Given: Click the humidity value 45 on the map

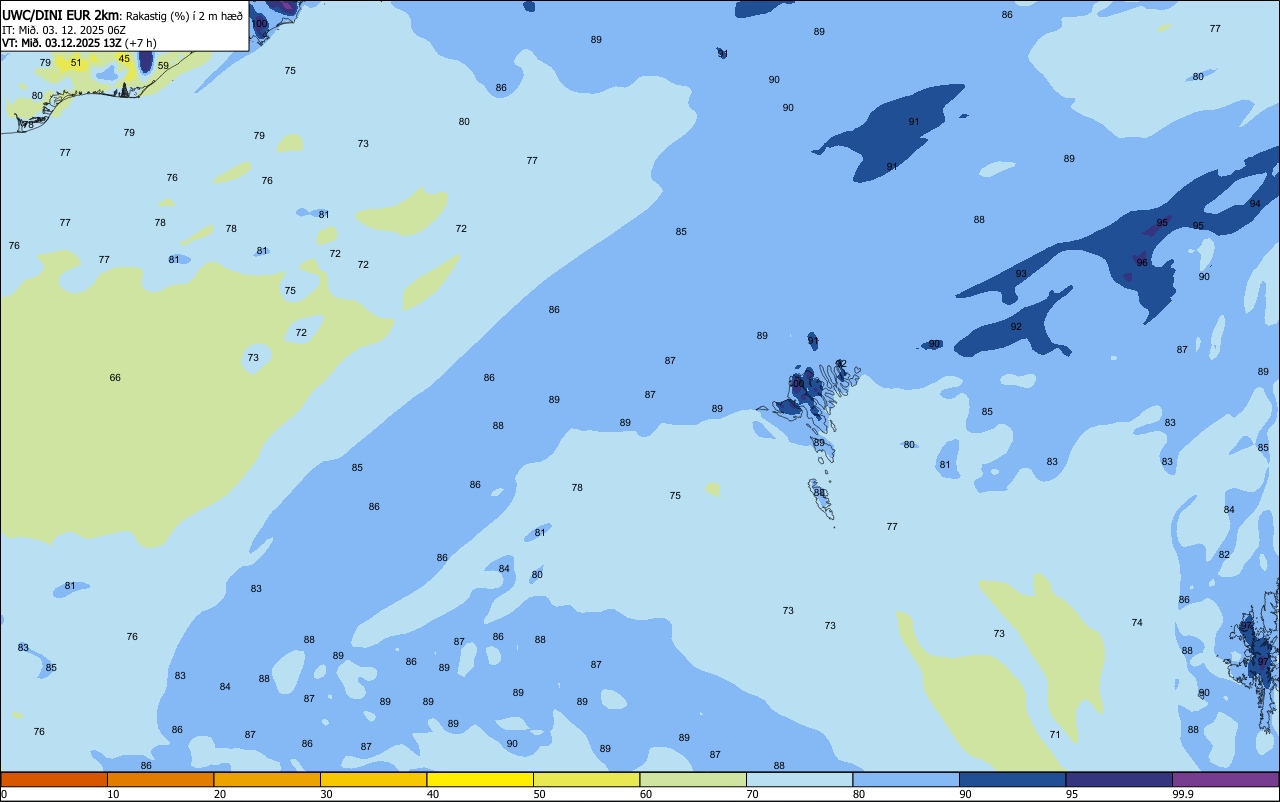Looking at the screenshot, I should pyautogui.click(x=124, y=59).
